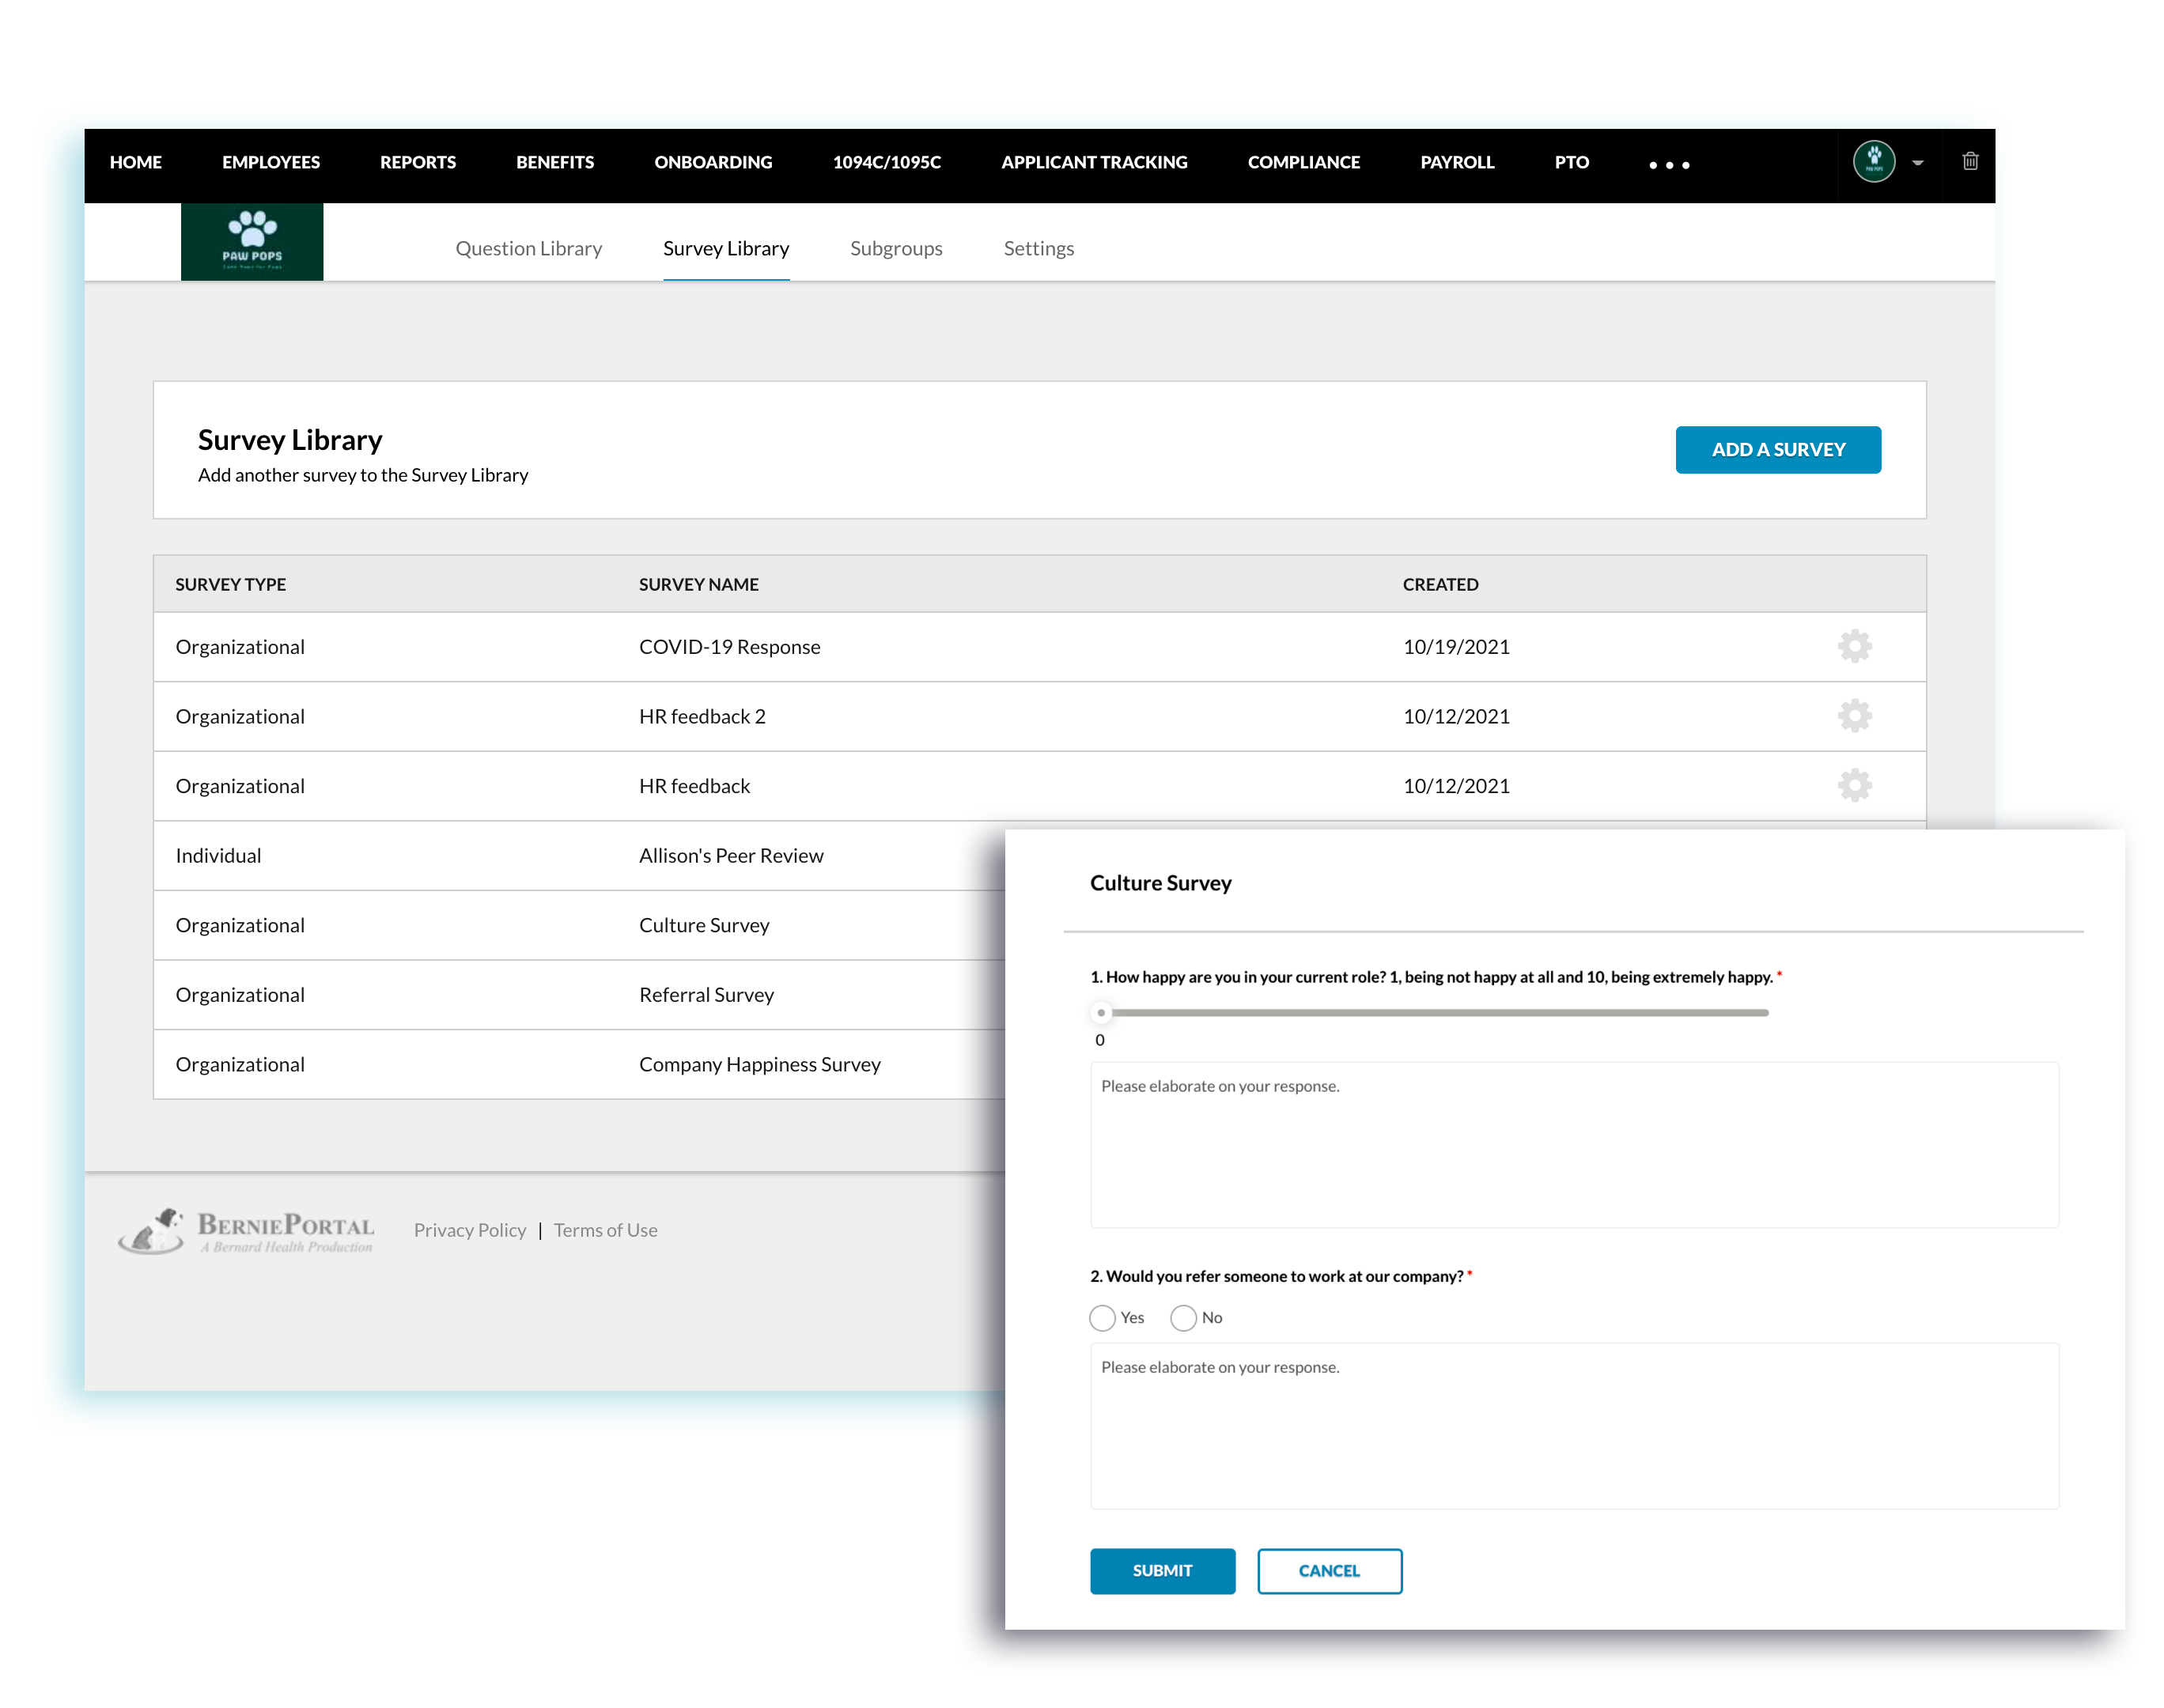Switch to the Question Library tab

click(x=528, y=248)
